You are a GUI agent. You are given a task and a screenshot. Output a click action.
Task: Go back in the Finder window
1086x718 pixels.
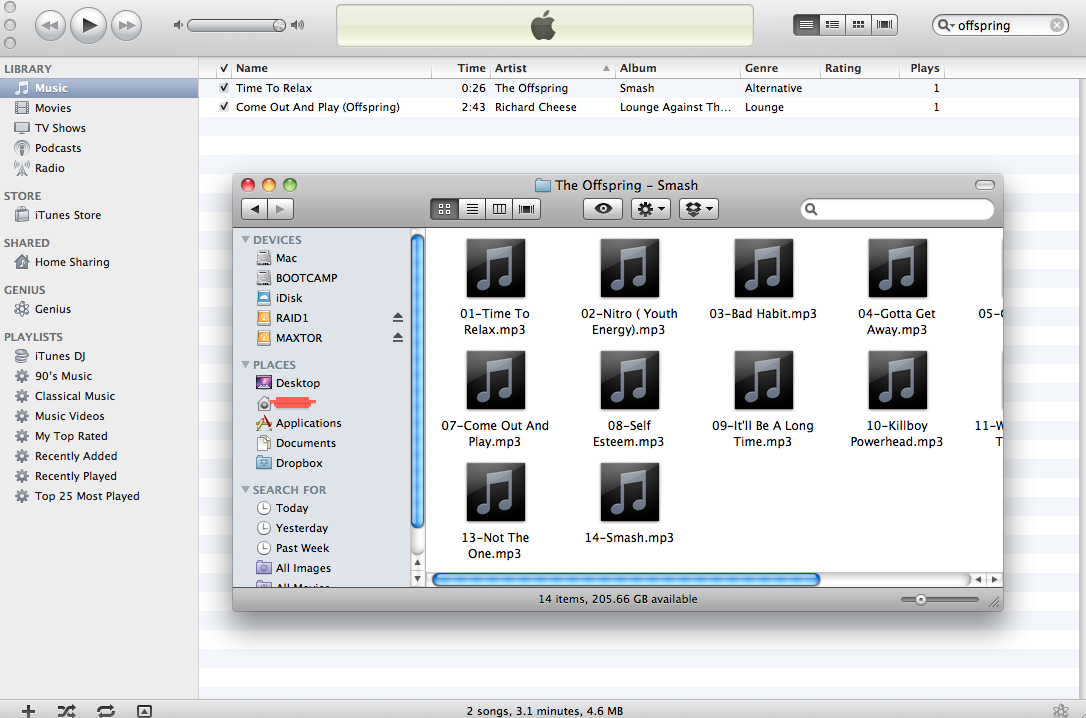254,209
